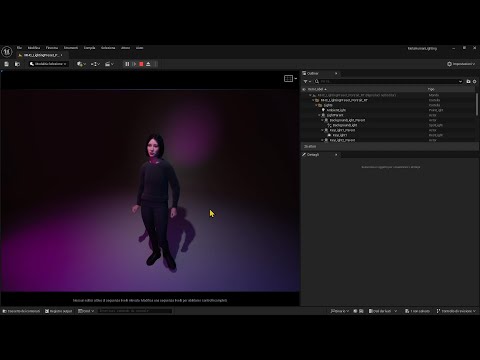Click the world icon on the top Outliner row

pyautogui.click(x=314, y=95)
